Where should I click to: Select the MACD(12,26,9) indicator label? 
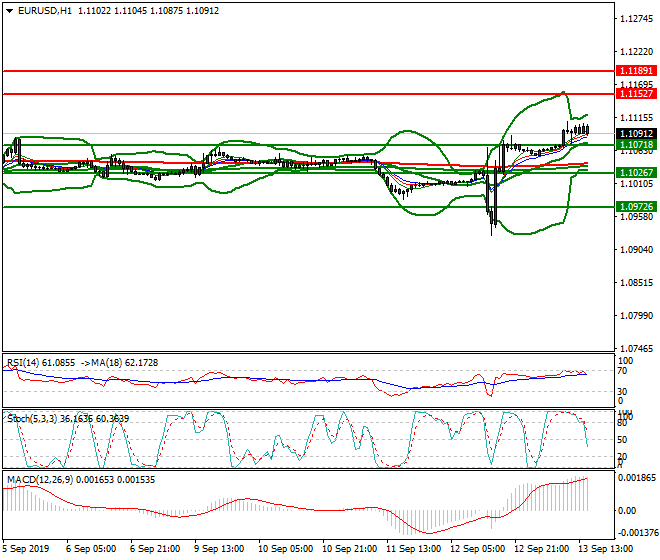(x=81, y=480)
